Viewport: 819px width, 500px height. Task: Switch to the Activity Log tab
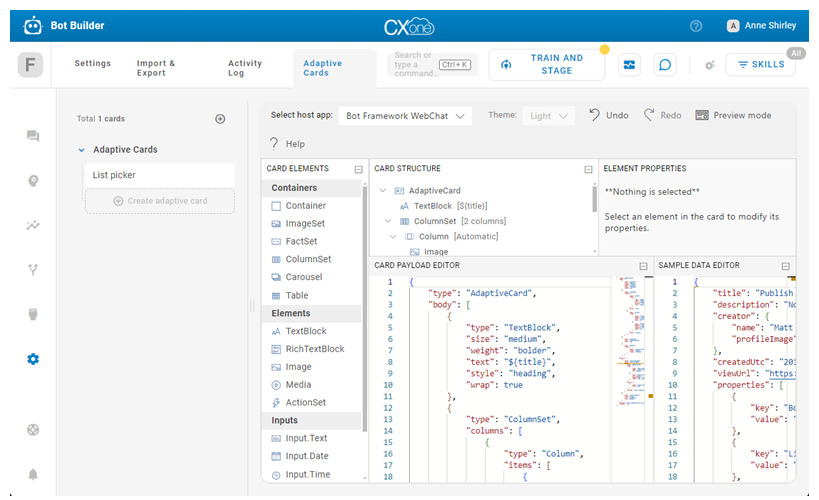coord(244,68)
